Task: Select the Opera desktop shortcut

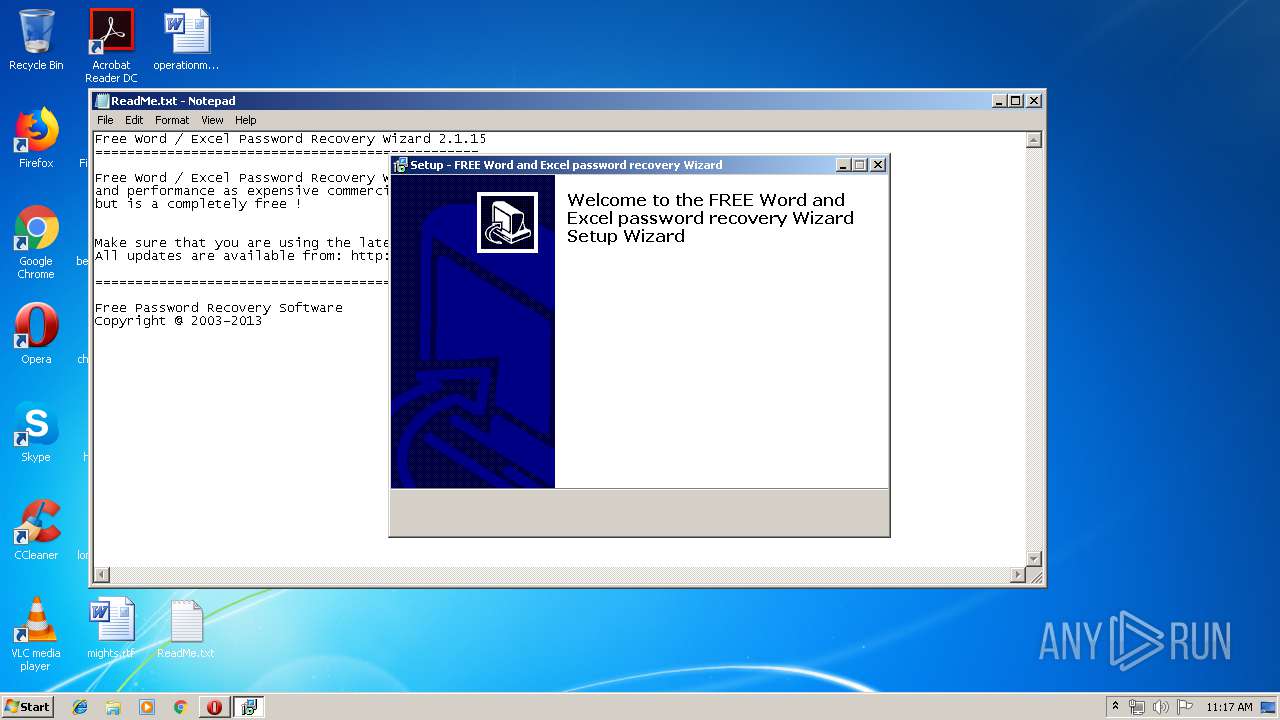Action: 36,334
